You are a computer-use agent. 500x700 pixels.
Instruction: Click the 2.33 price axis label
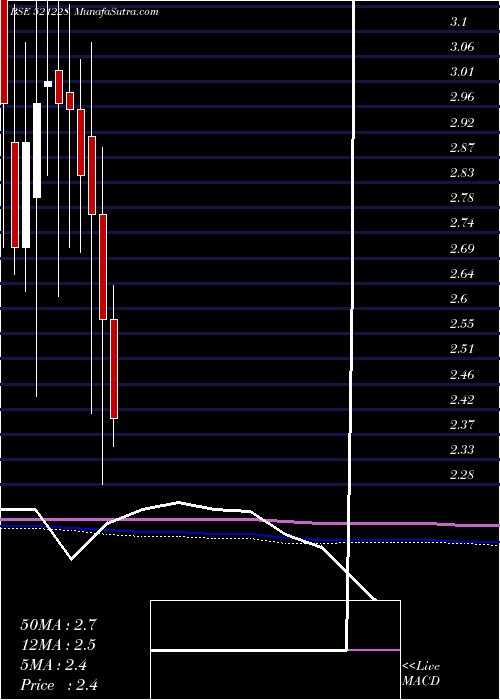462,450
